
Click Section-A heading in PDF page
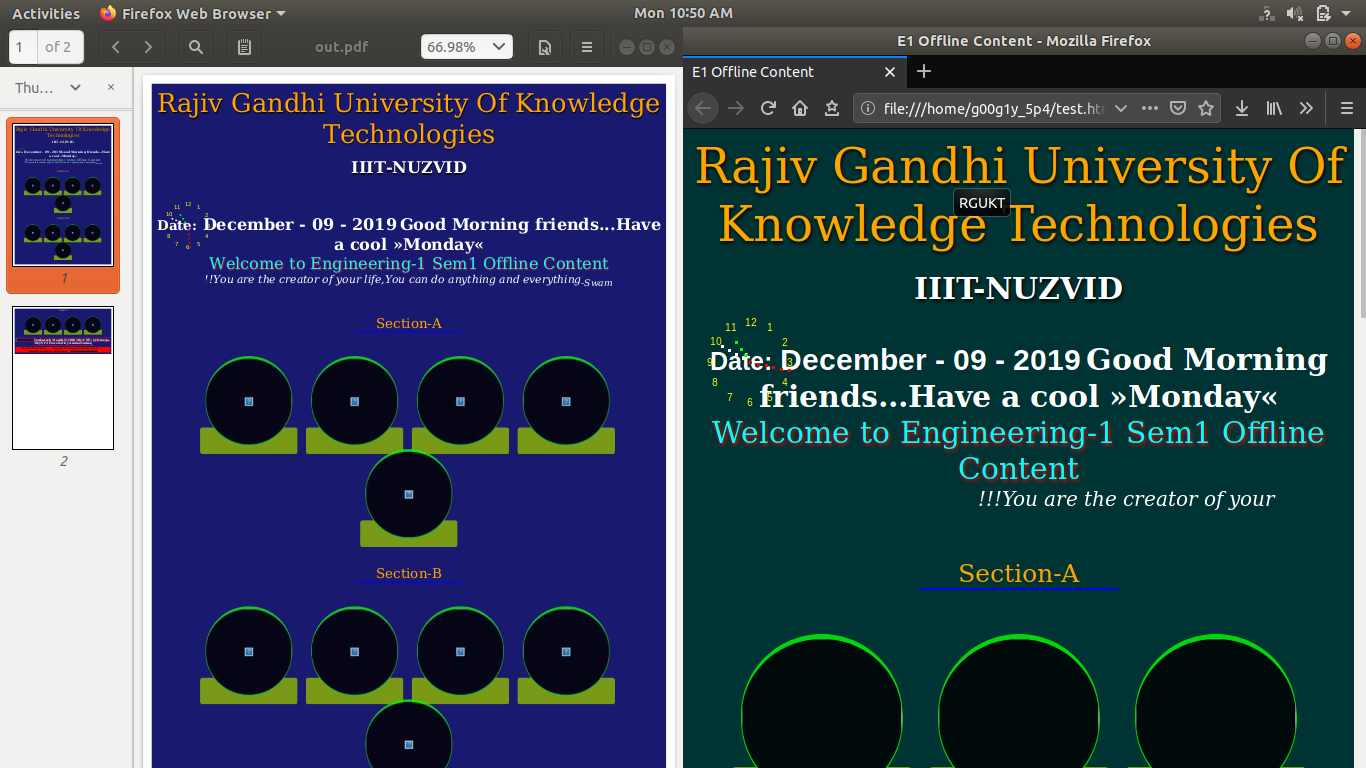[x=408, y=323]
